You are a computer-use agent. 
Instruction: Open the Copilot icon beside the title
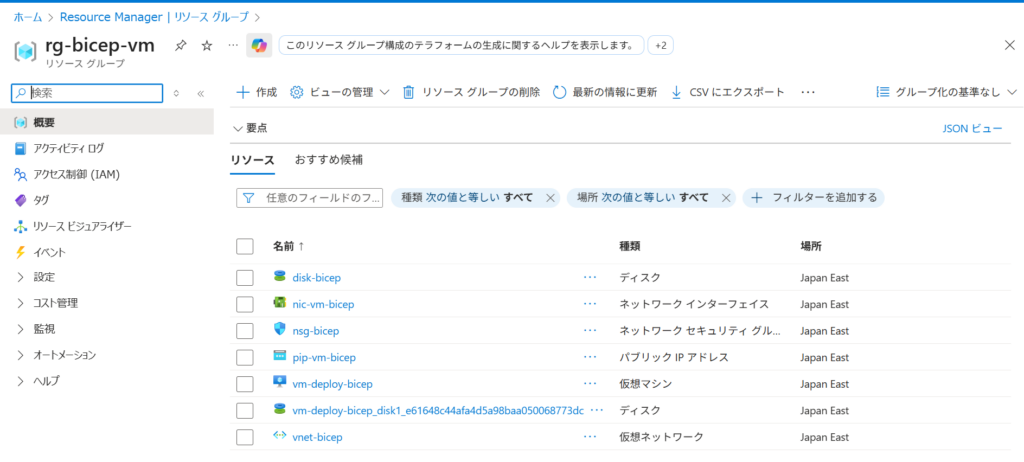[259, 46]
